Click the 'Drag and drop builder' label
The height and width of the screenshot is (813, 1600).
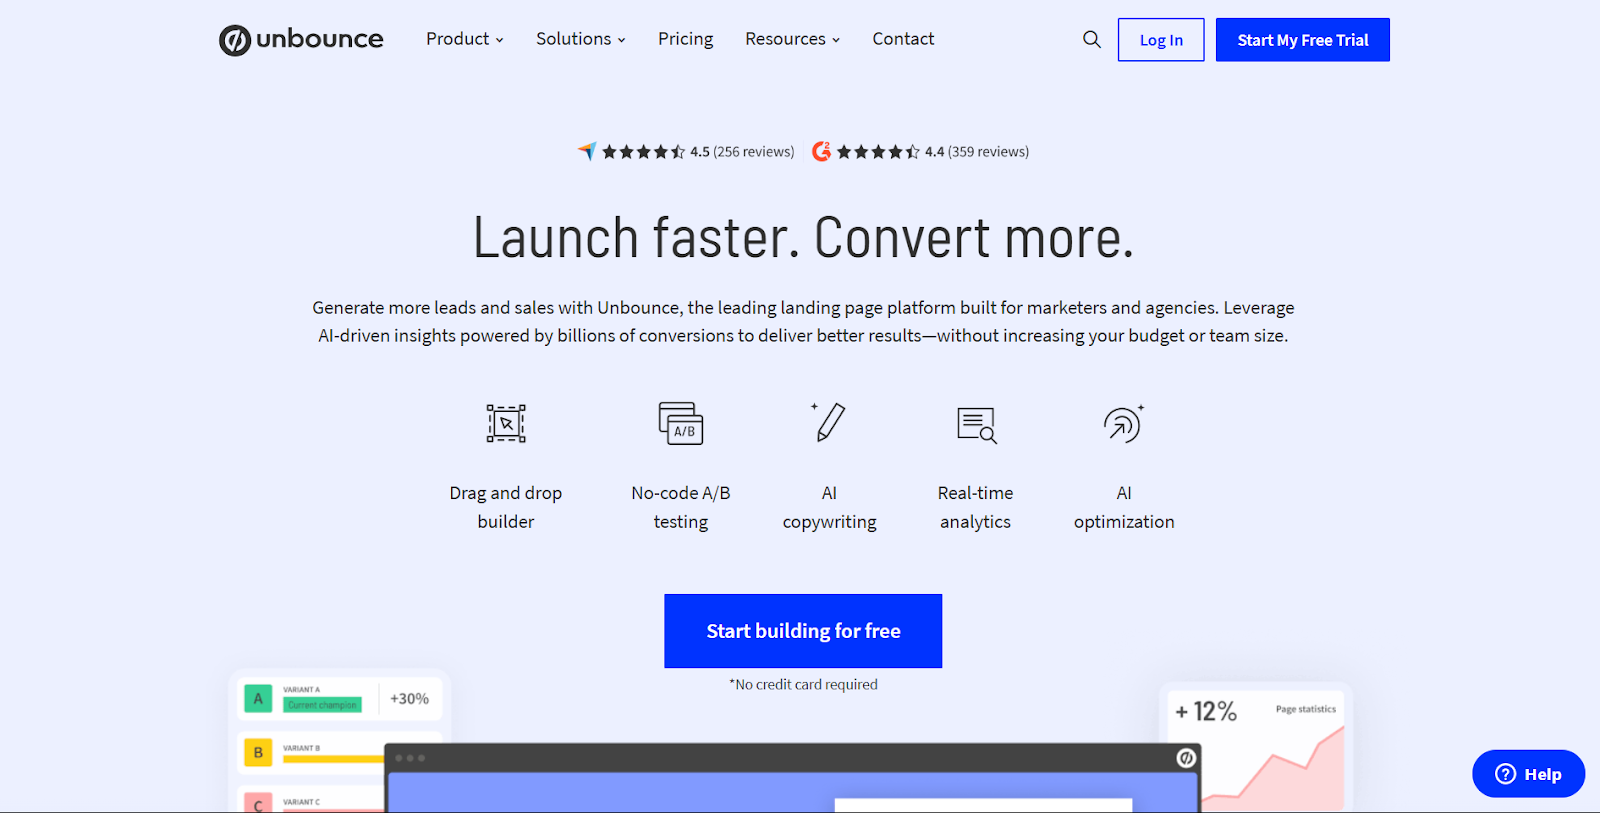(506, 507)
